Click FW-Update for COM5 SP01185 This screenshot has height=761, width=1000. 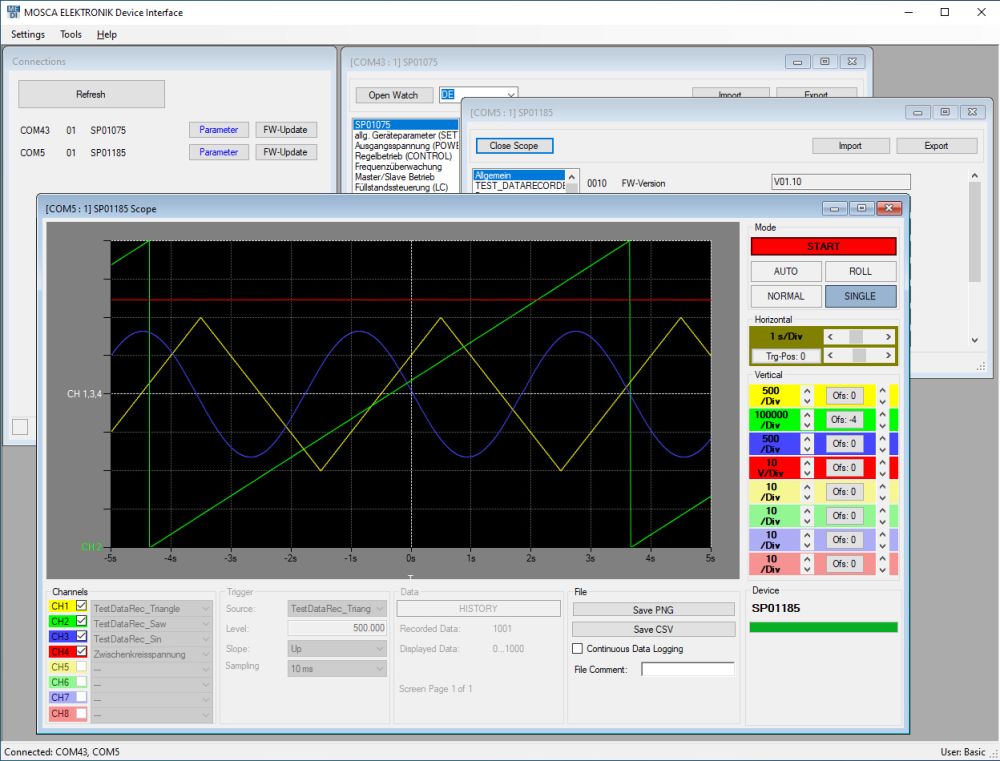[x=285, y=152]
